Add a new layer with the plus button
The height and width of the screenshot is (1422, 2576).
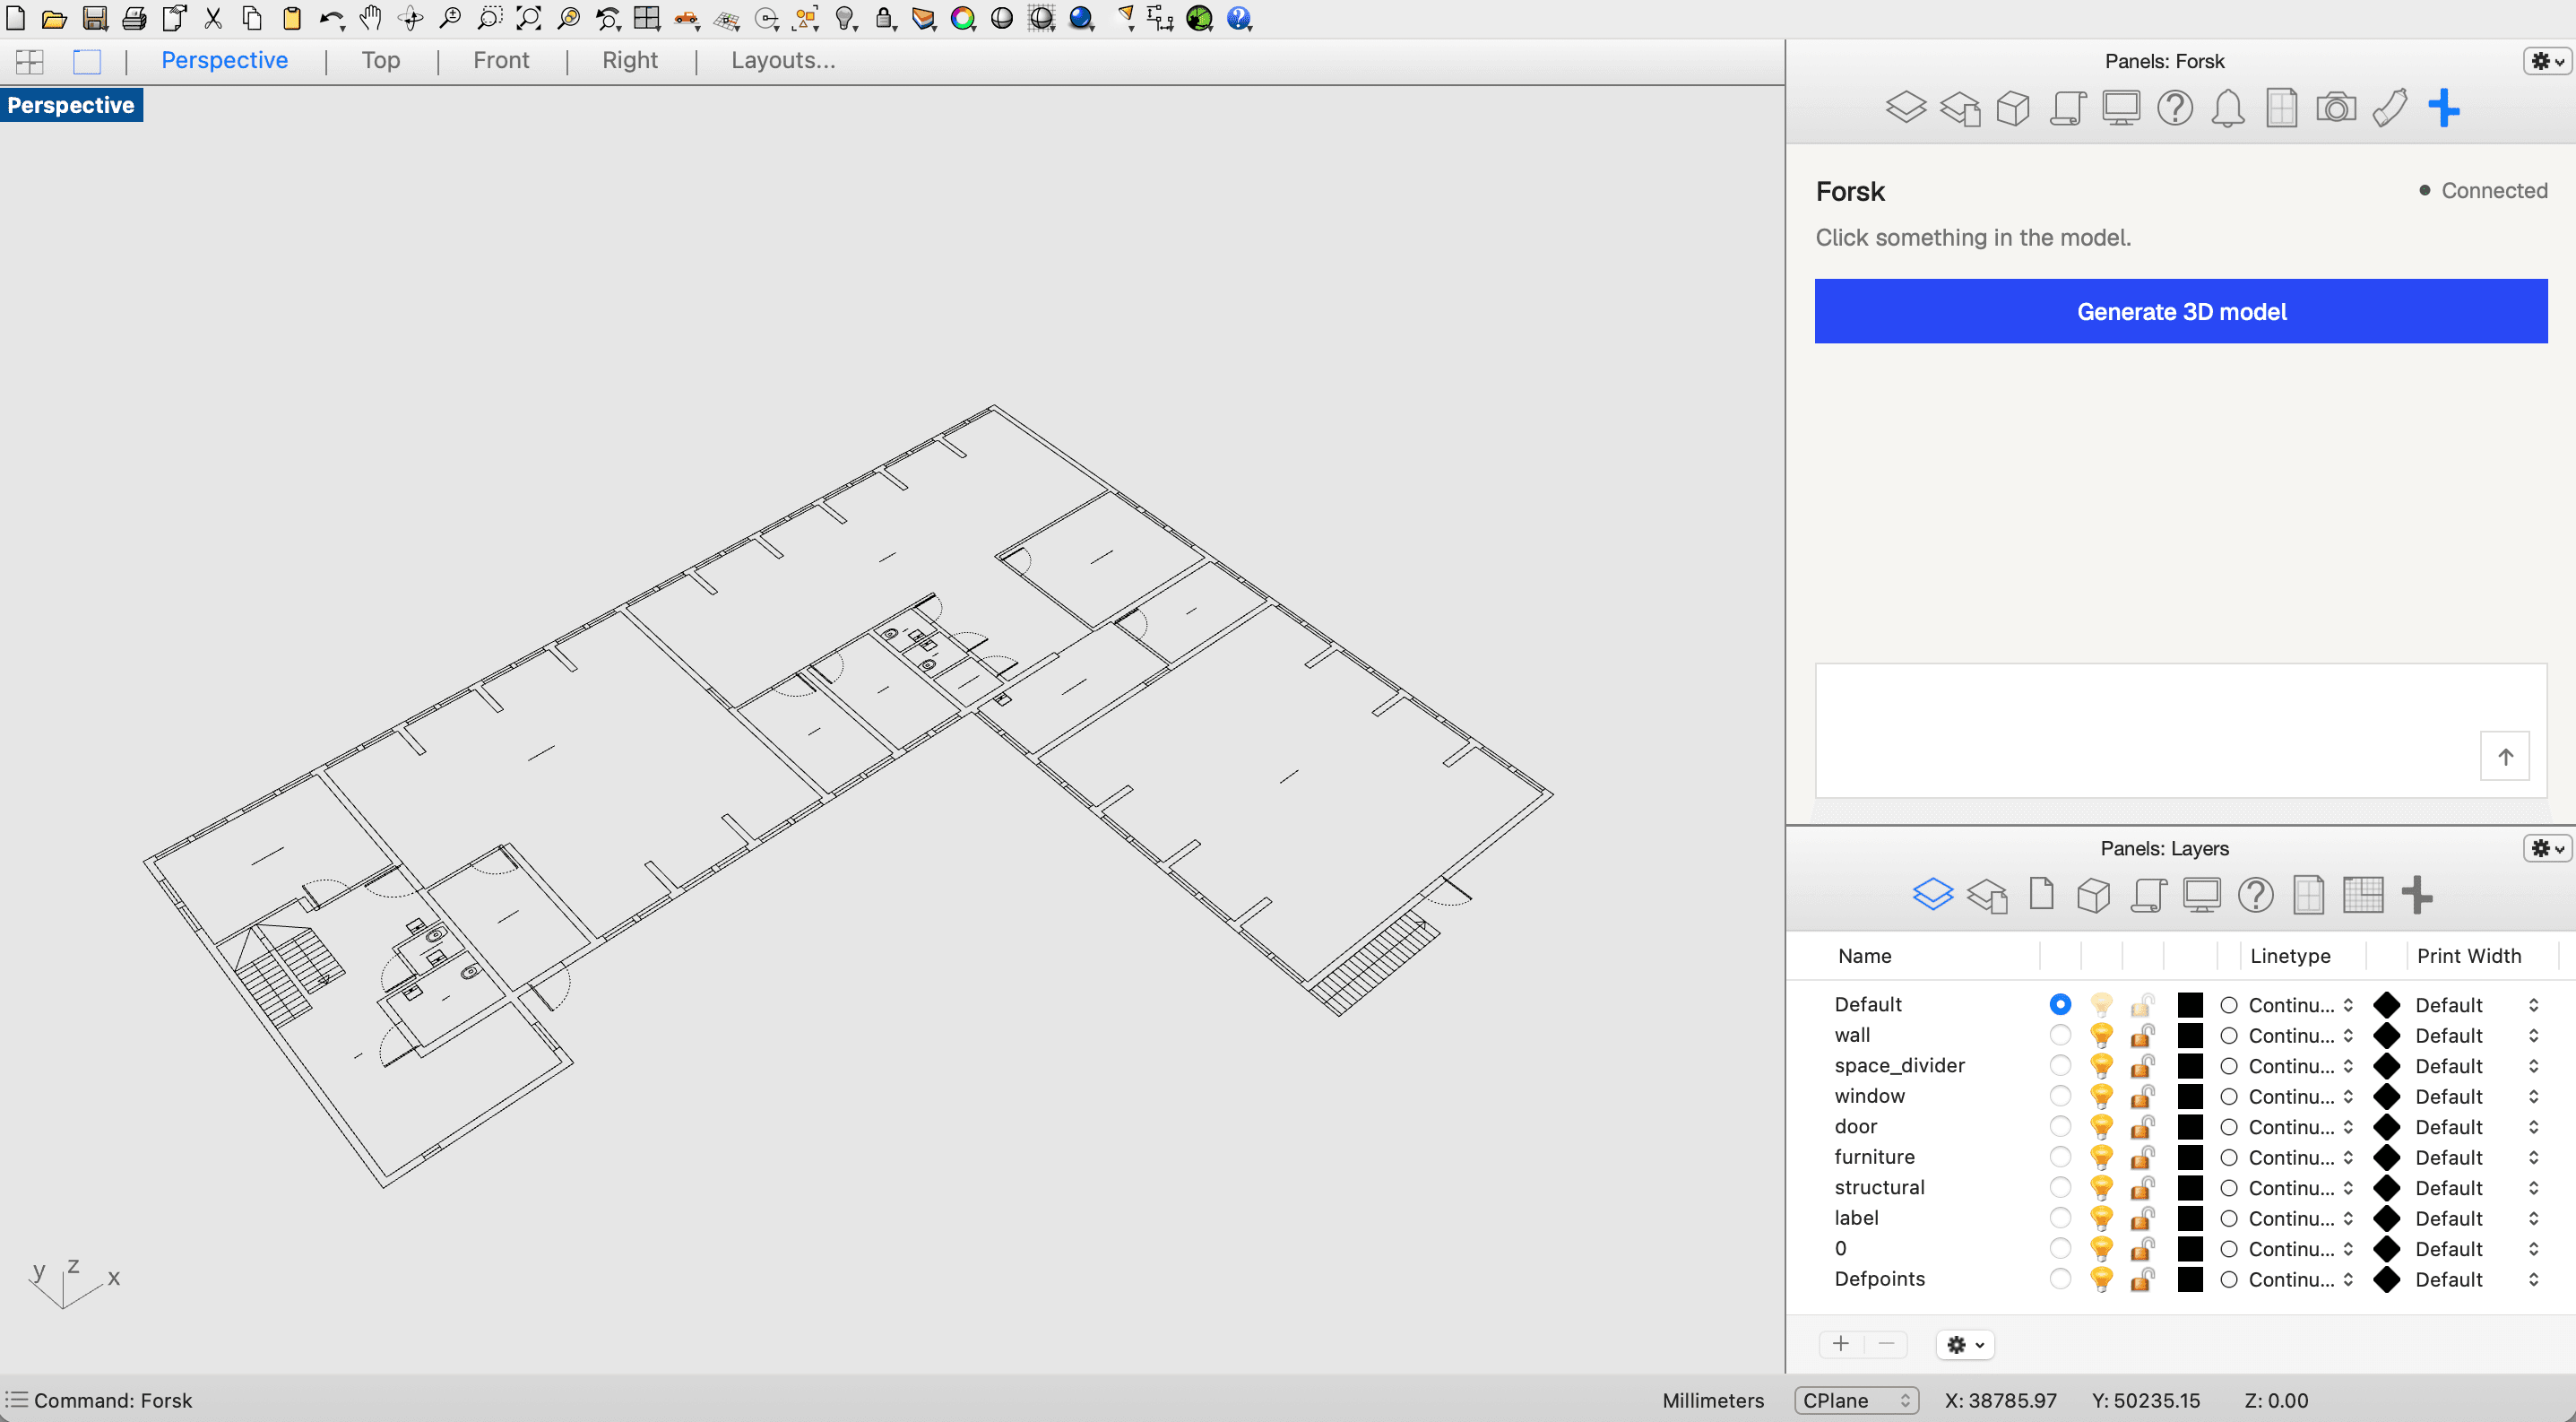point(1841,1344)
